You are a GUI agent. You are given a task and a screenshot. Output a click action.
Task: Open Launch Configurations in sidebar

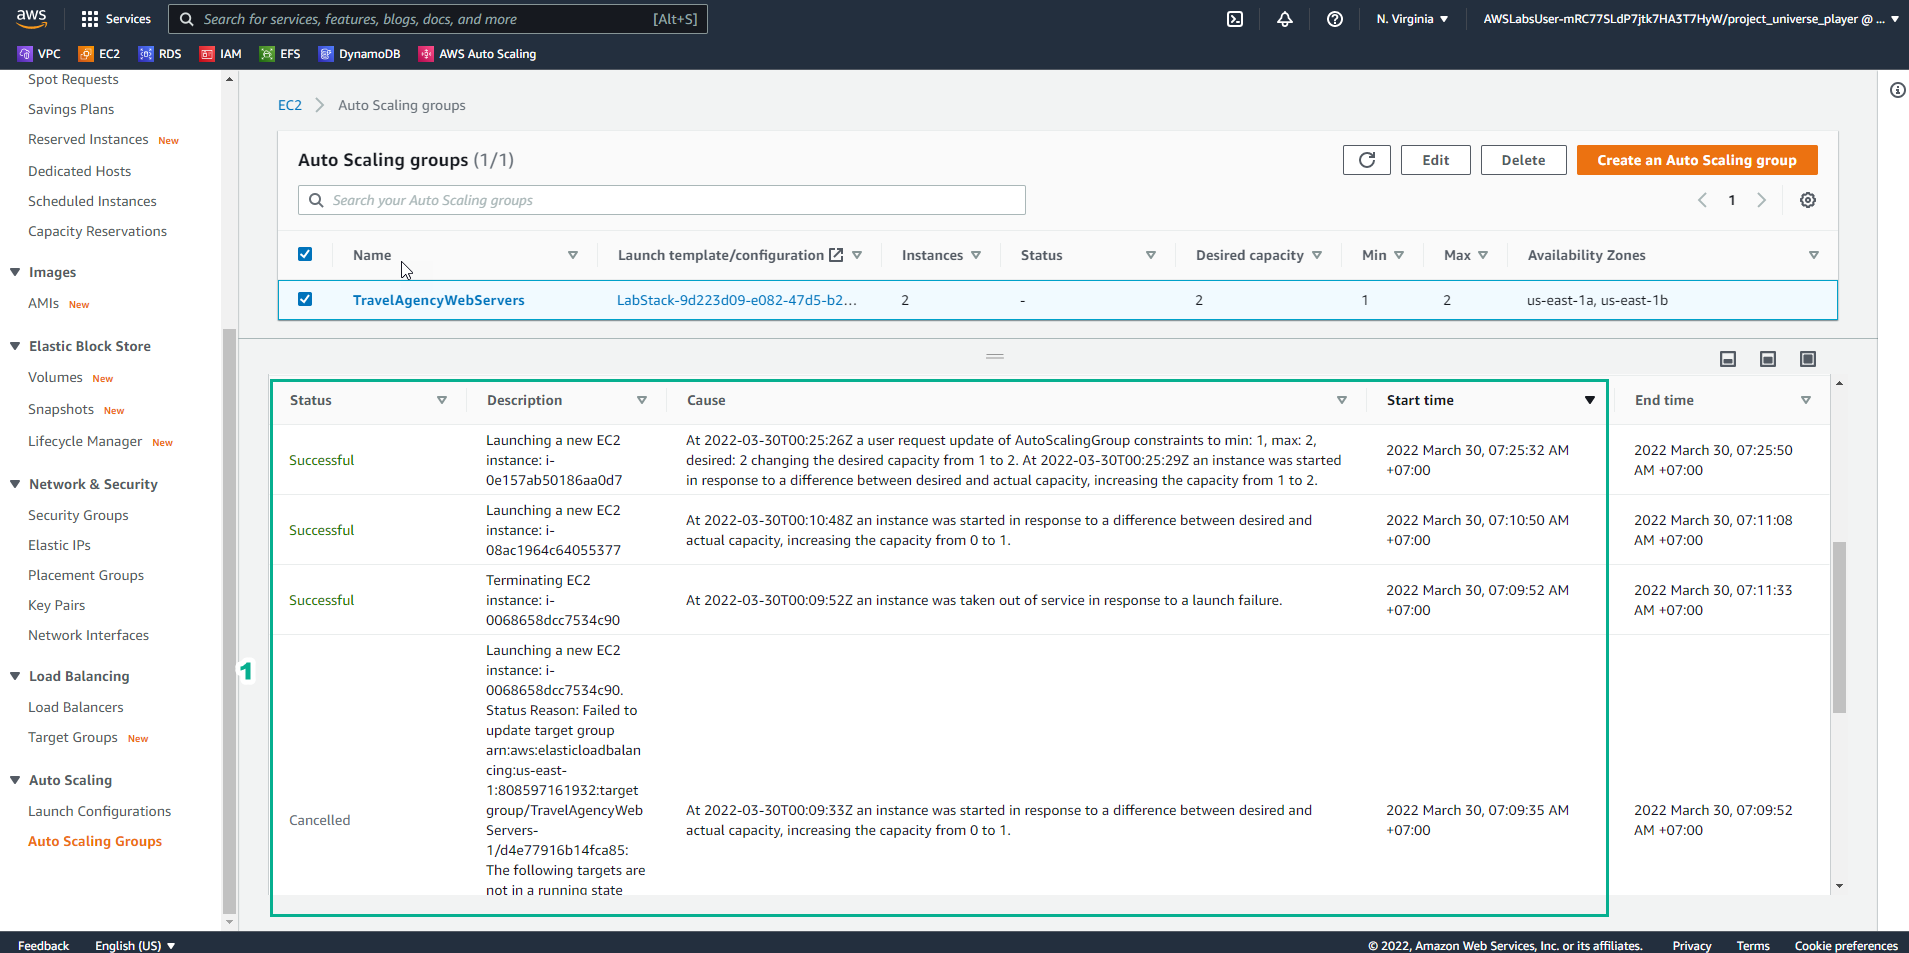(99, 811)
